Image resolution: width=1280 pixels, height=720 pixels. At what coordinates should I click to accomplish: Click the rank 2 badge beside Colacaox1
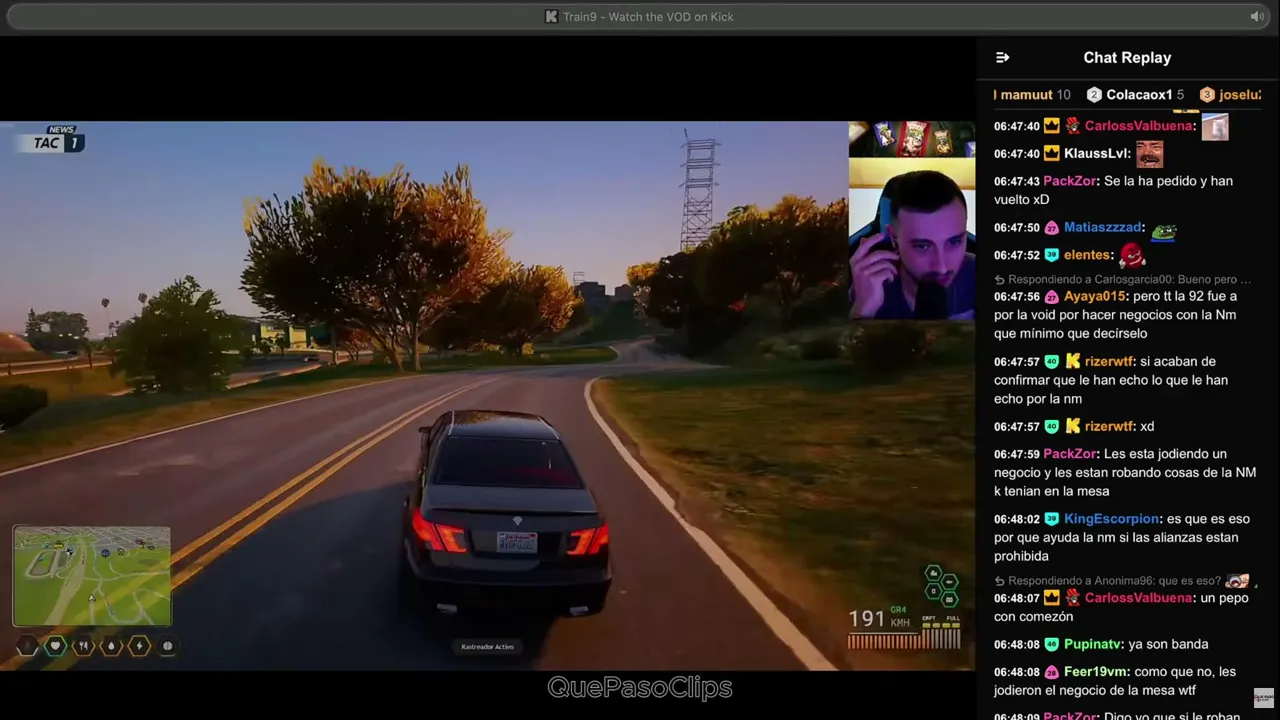[x=1094, y=95]
